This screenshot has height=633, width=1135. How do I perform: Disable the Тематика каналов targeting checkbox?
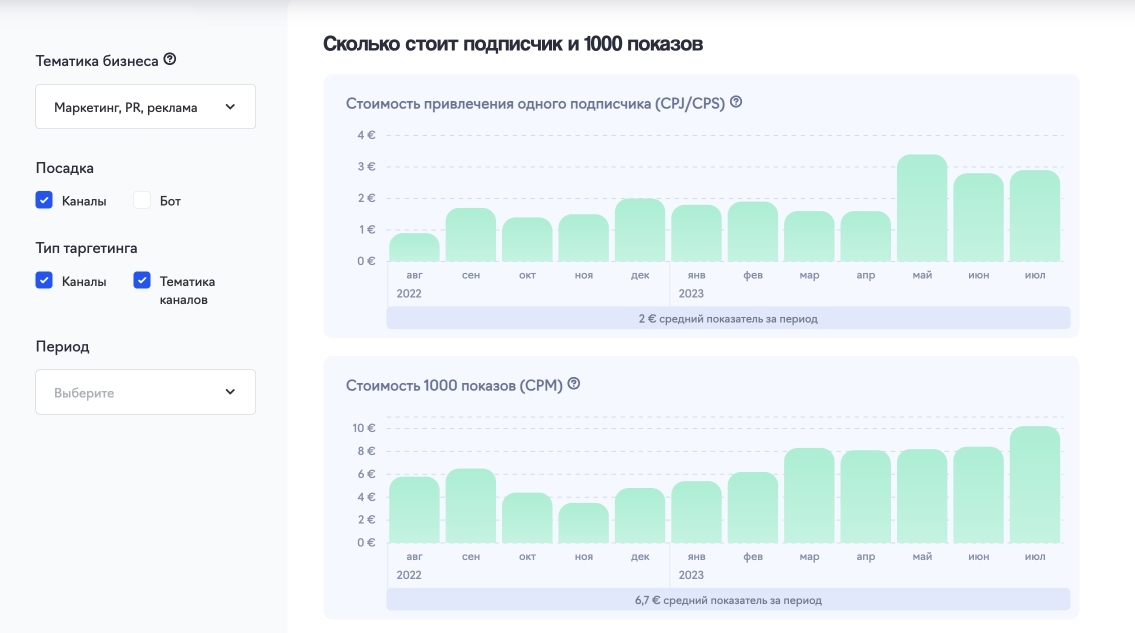[x=141, y=280]
